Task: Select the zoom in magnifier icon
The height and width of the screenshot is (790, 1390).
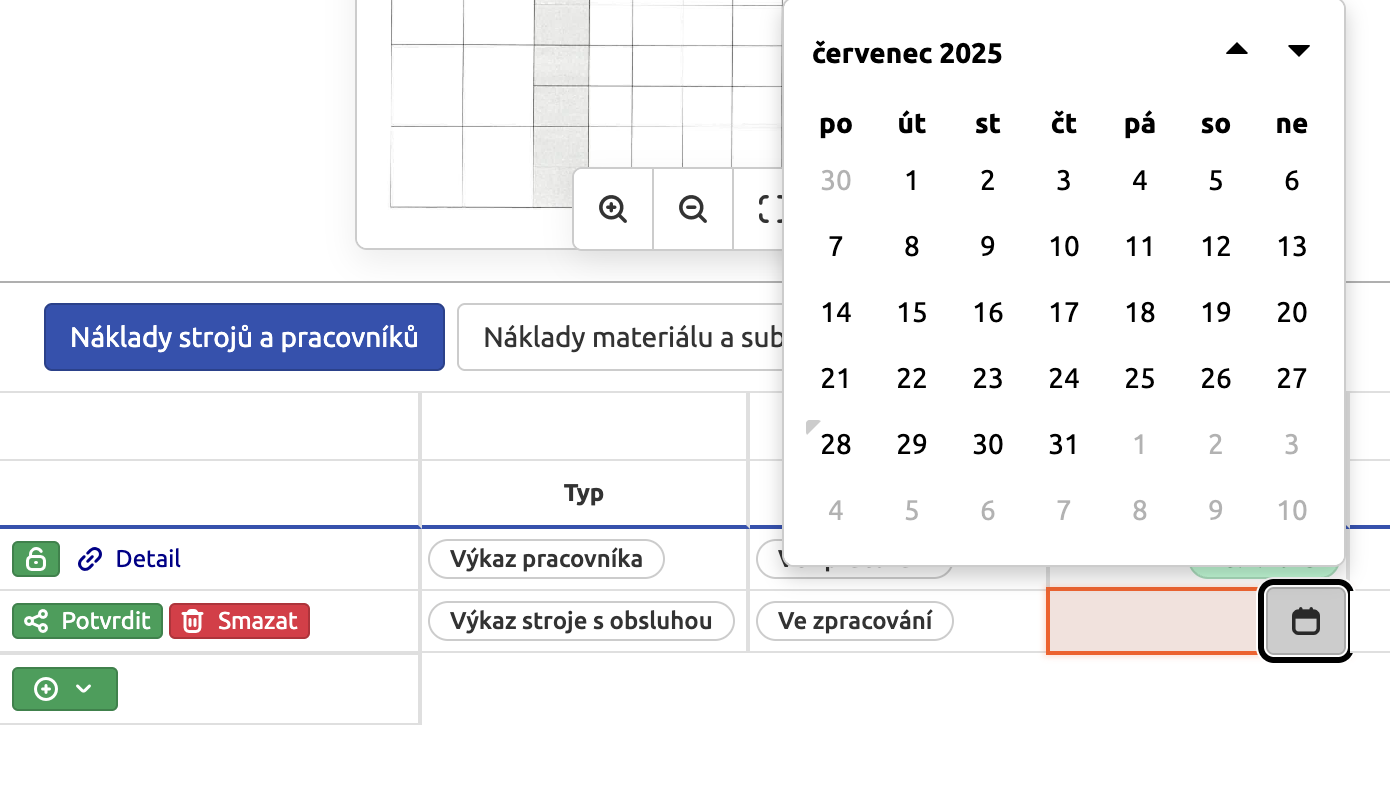Action: (x=613, y=209)
